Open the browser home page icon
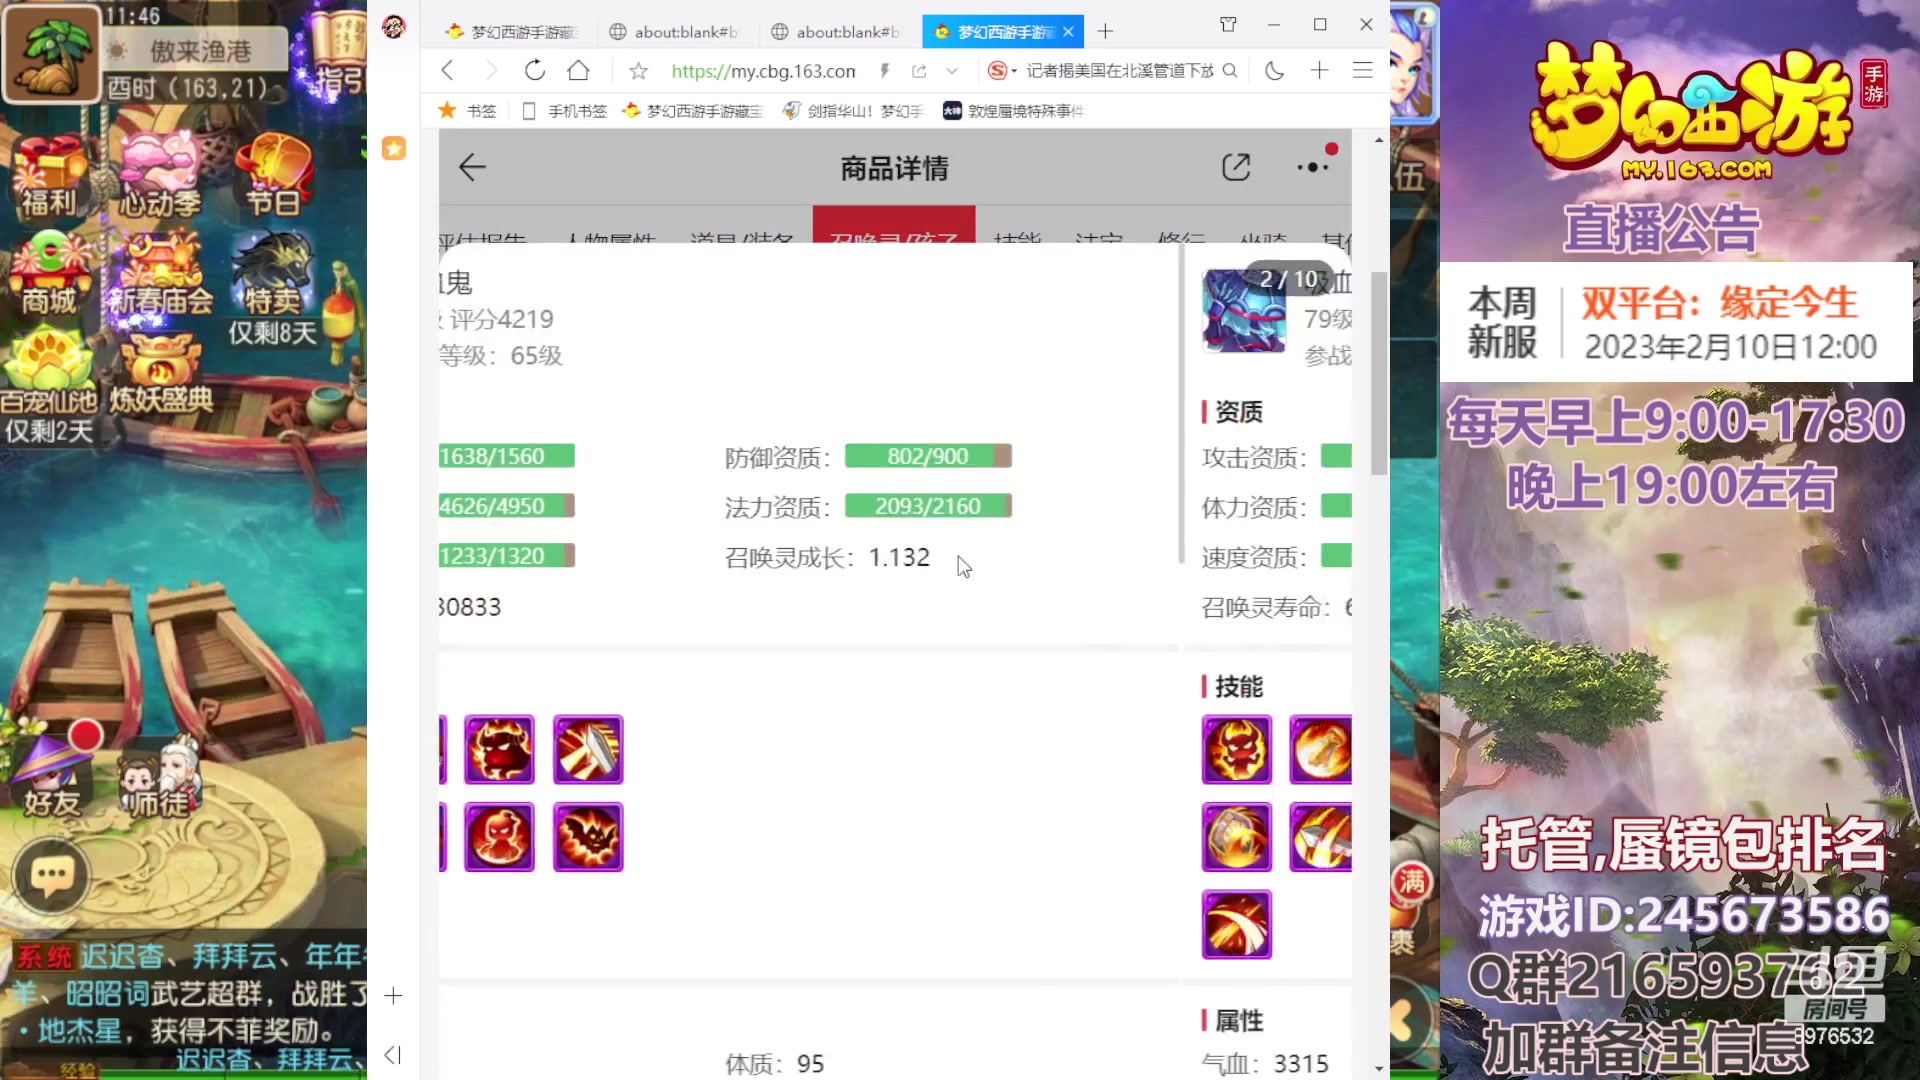1920x1080 pixels. point(578,70)
